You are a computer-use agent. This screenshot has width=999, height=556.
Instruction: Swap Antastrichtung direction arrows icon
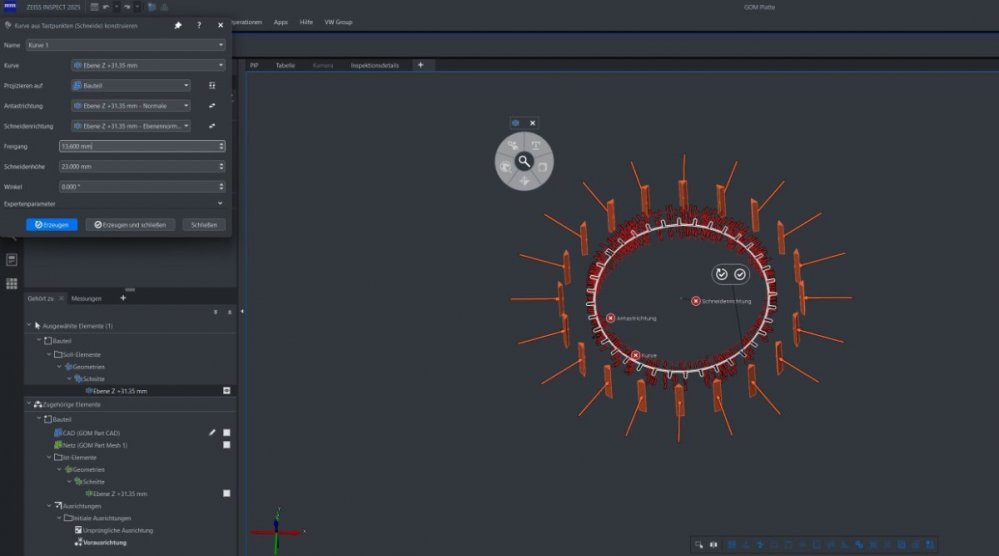[x=212, y=105]
